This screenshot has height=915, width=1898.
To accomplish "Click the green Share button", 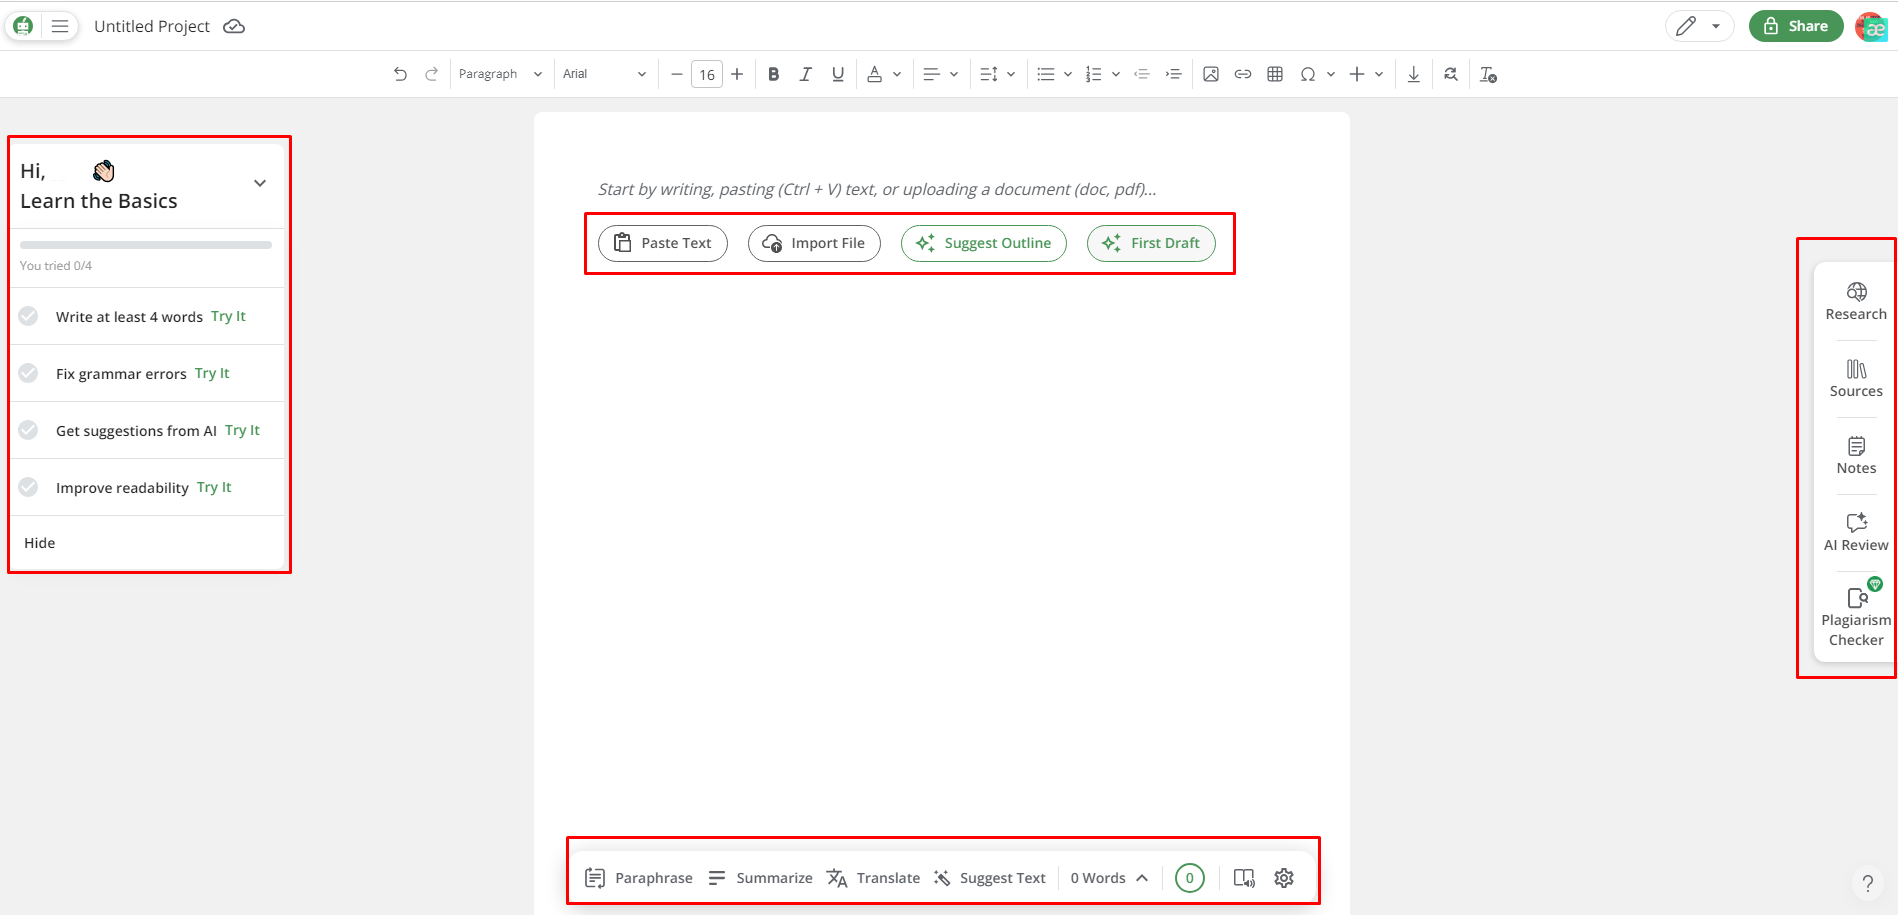I will (1796, 26).
